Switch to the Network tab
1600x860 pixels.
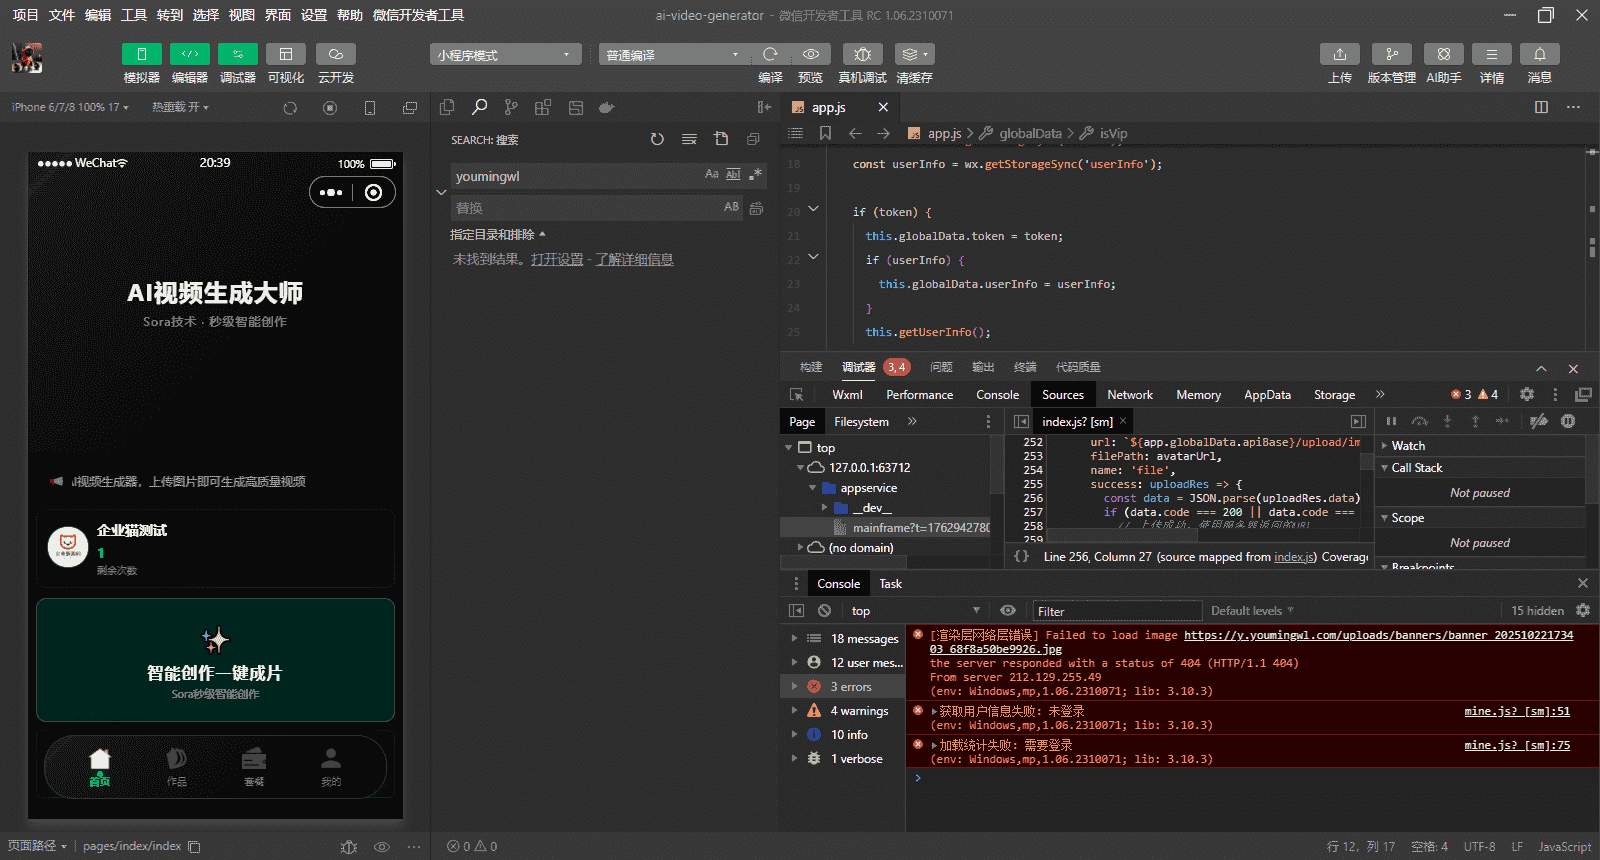(x=1129, y=395)
